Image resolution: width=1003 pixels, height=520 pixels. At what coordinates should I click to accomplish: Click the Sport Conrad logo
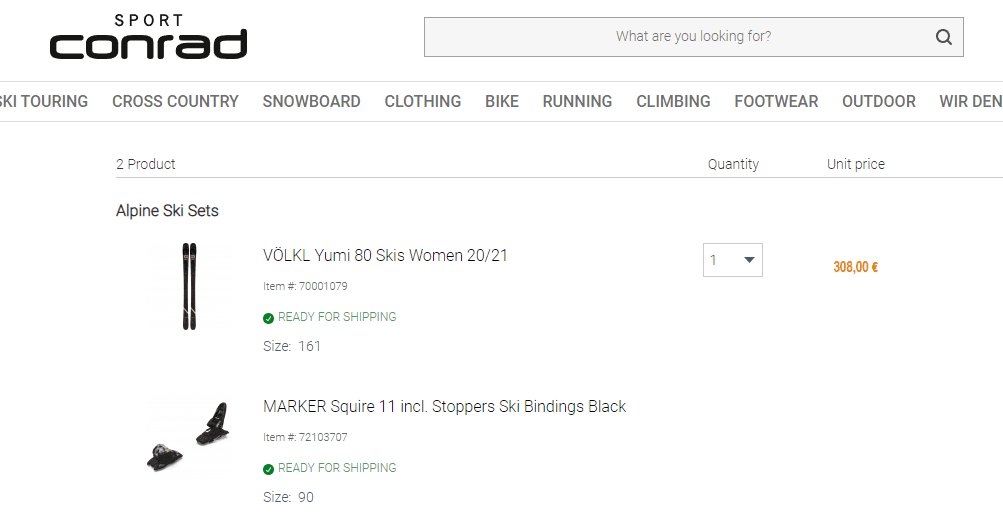click(148, 38)
